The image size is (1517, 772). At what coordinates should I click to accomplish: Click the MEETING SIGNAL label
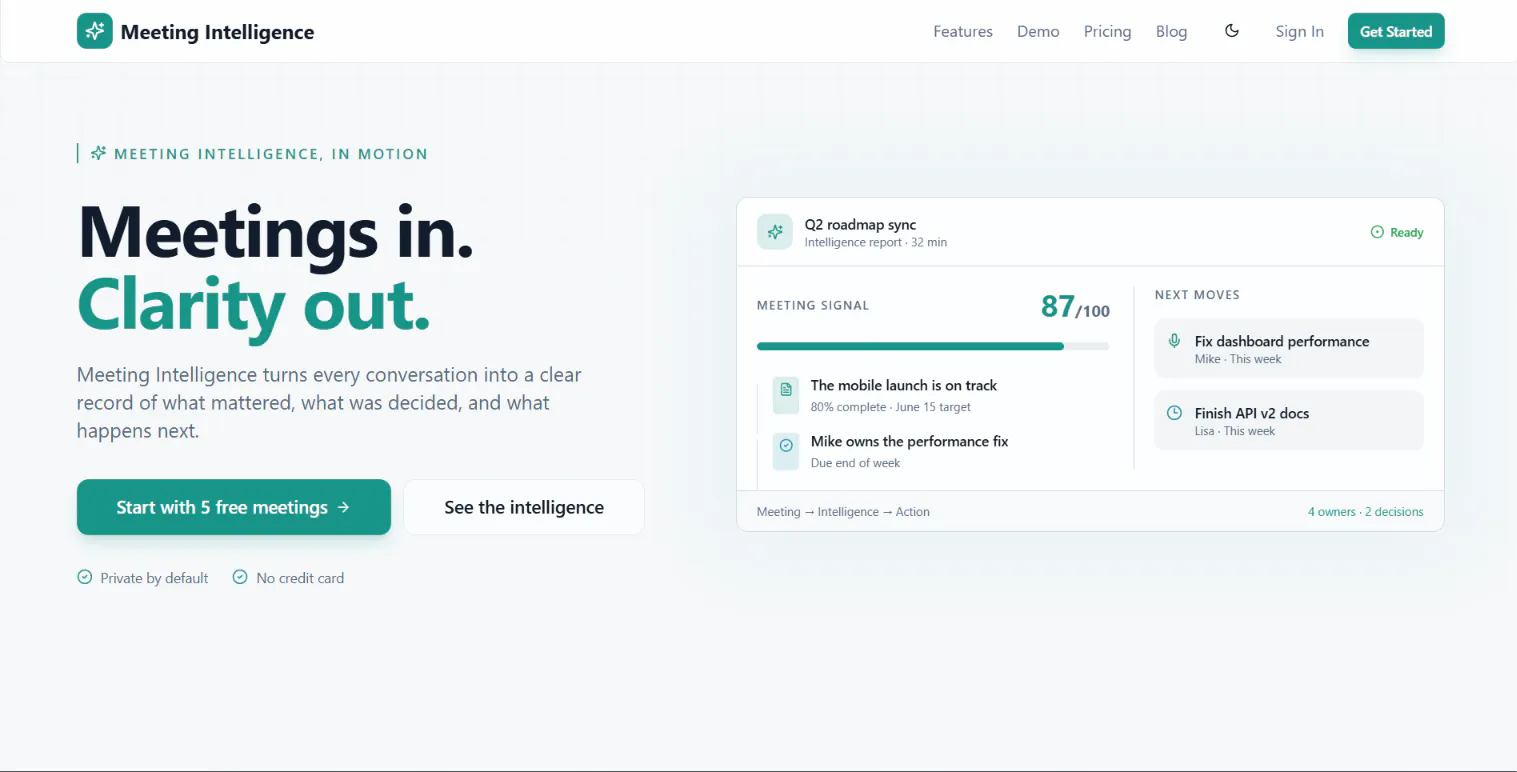point(813,305)
